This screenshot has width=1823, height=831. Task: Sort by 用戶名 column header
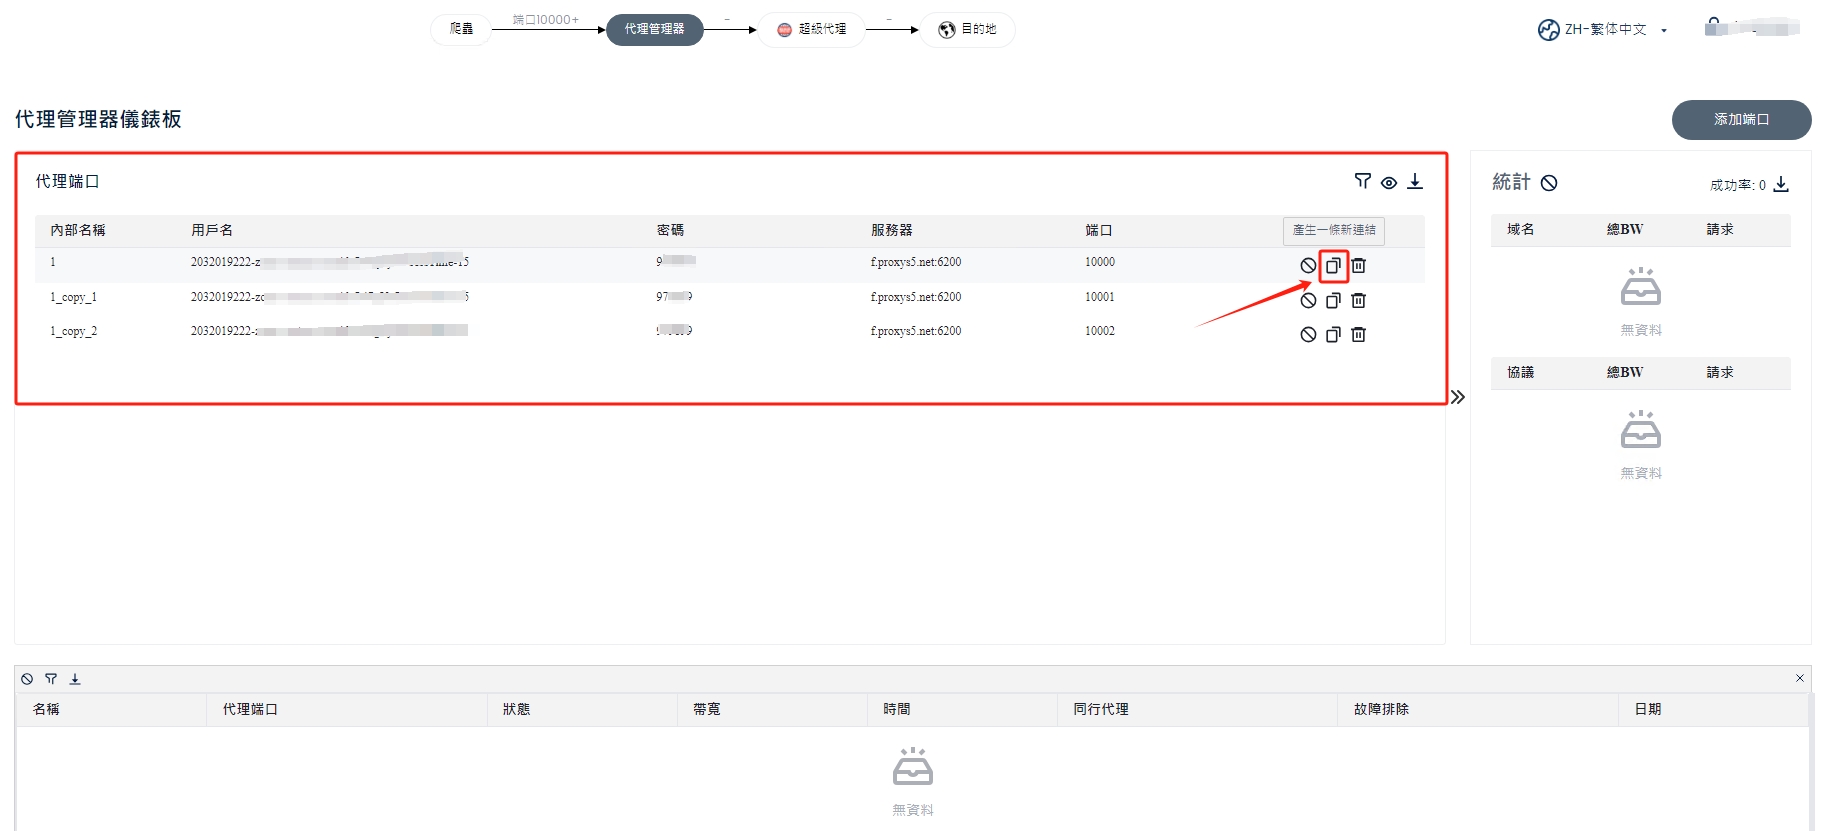212,230
